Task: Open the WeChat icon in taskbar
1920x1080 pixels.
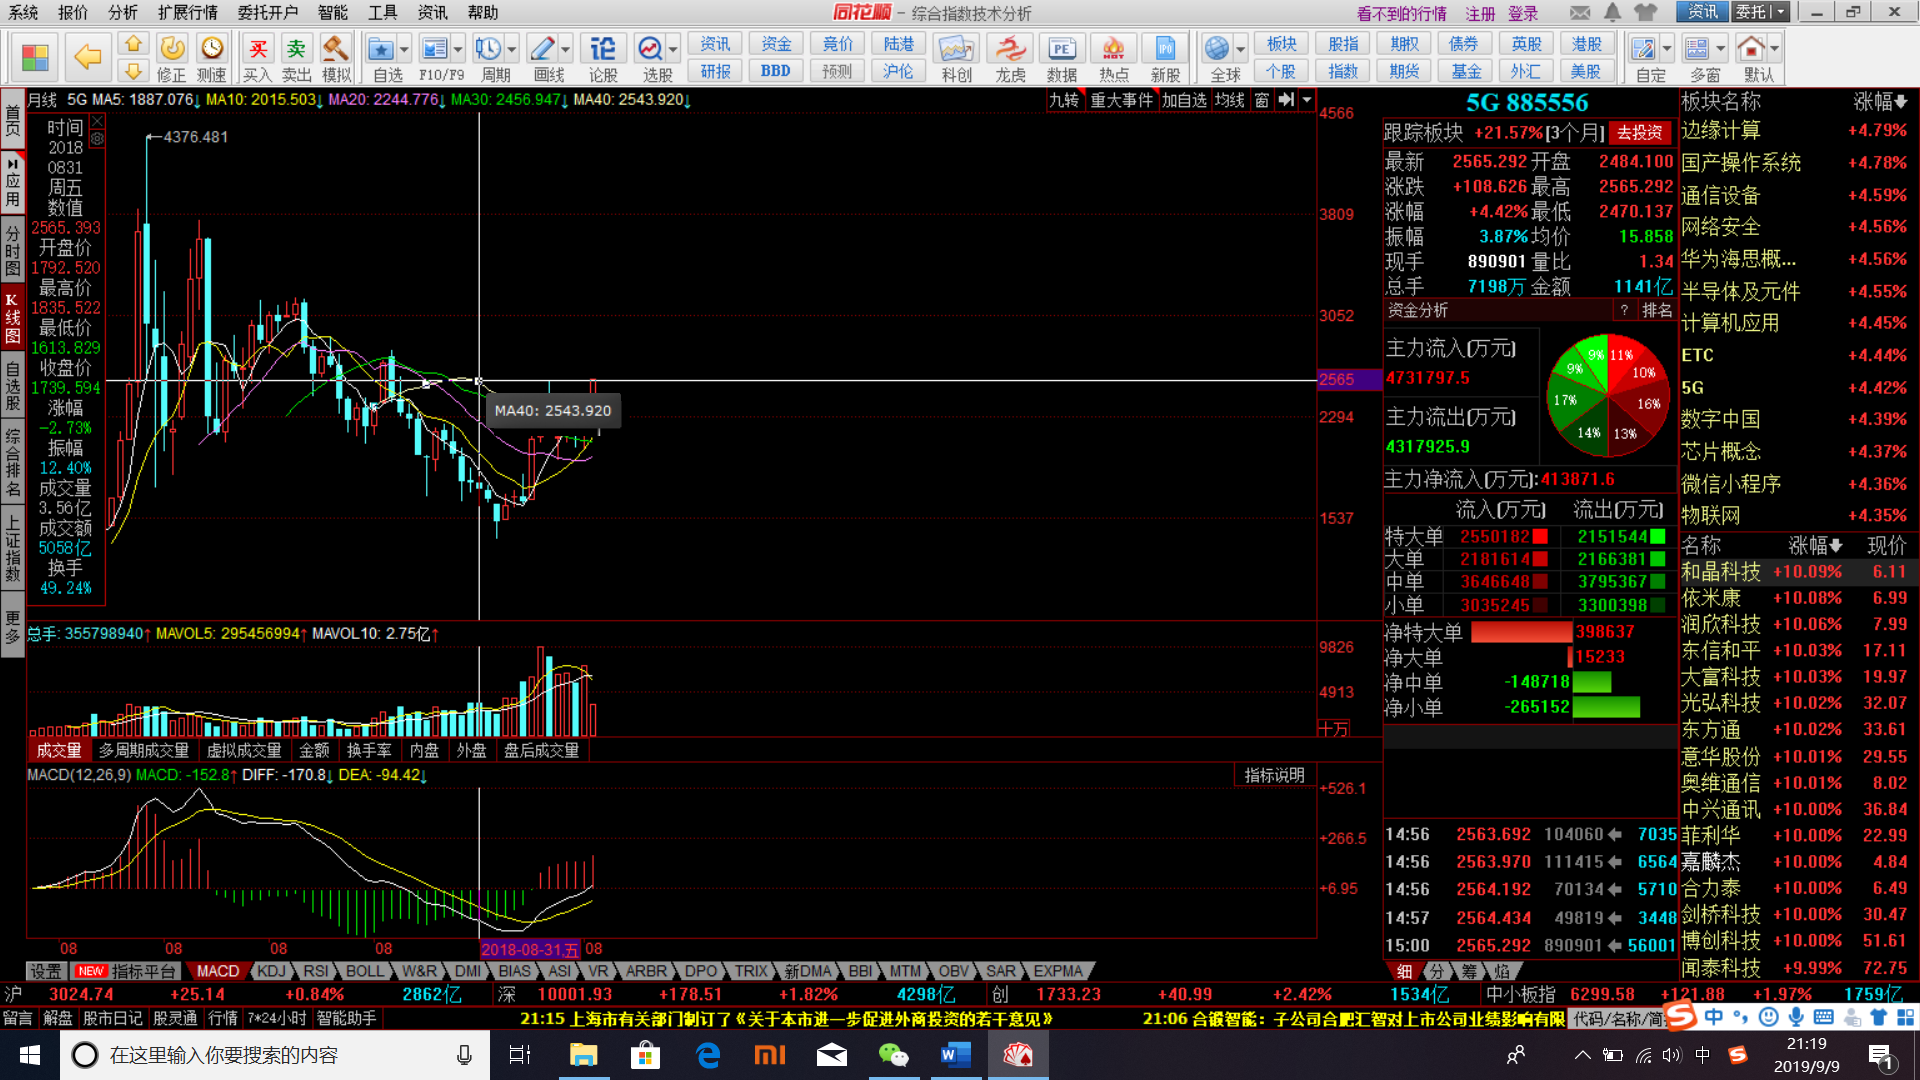Action: 892,1055
